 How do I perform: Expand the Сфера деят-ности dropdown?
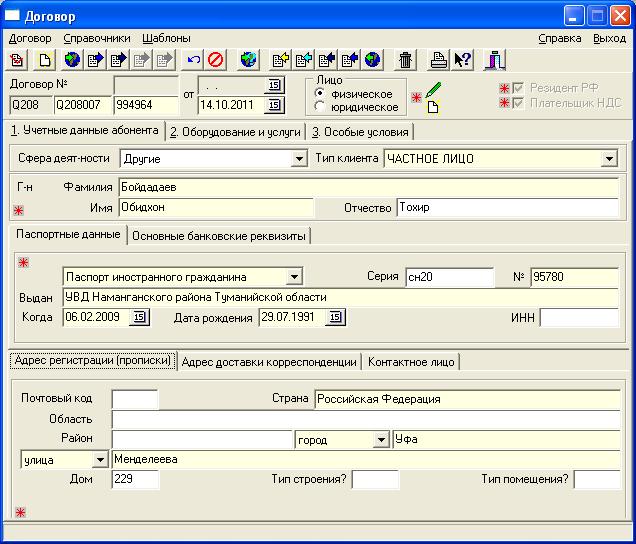pos(299,159)
